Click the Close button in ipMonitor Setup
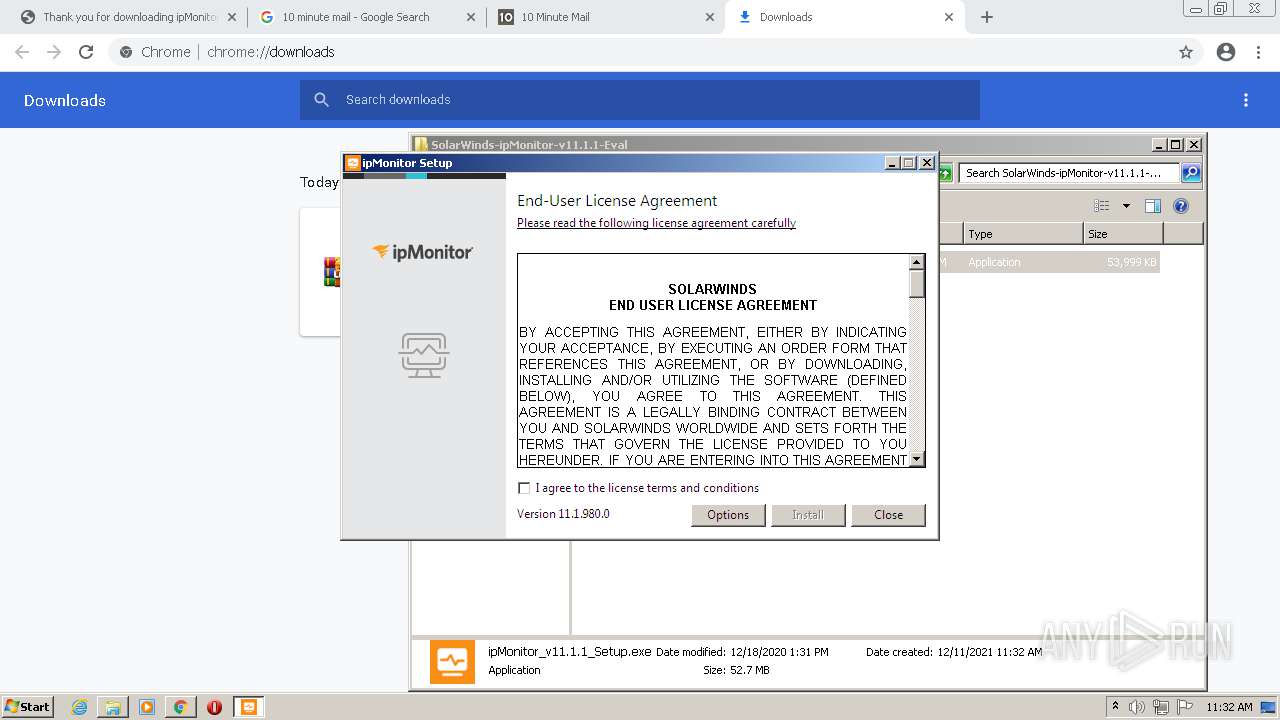The height and width of the screenshot is (720, 1280). coord(888,515)
